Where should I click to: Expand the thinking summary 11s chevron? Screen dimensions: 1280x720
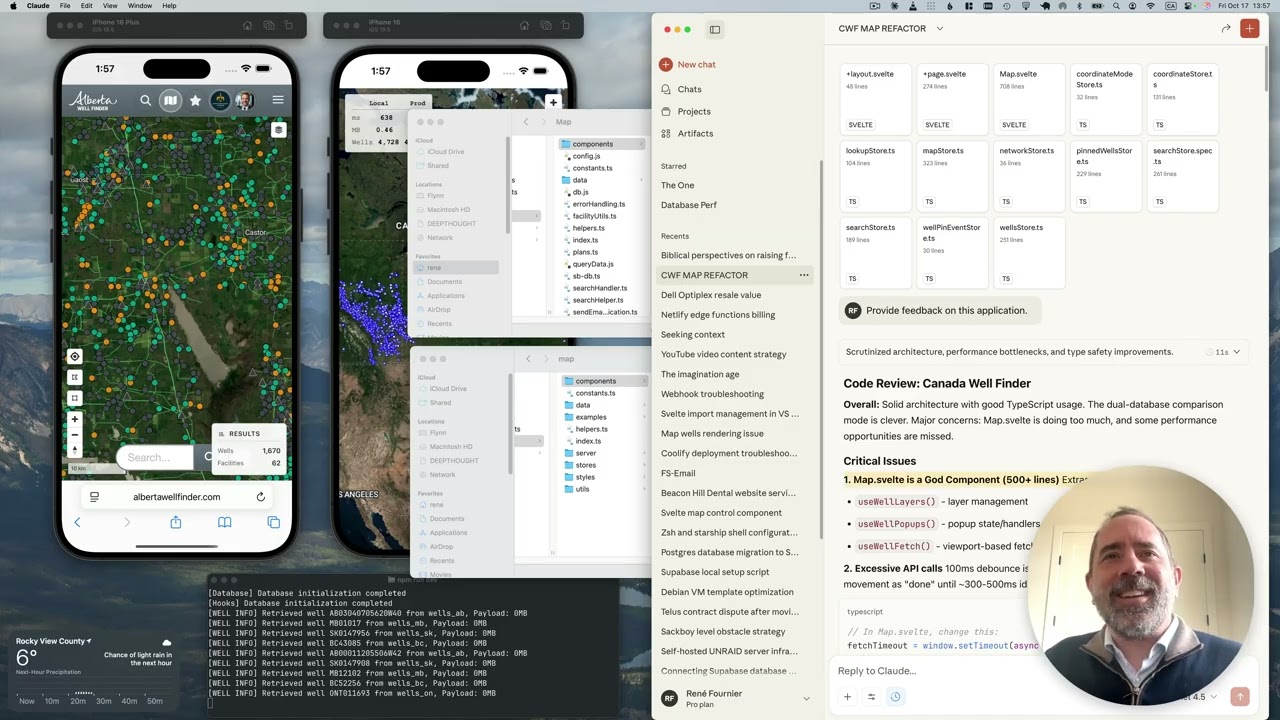pos(1236,352)
